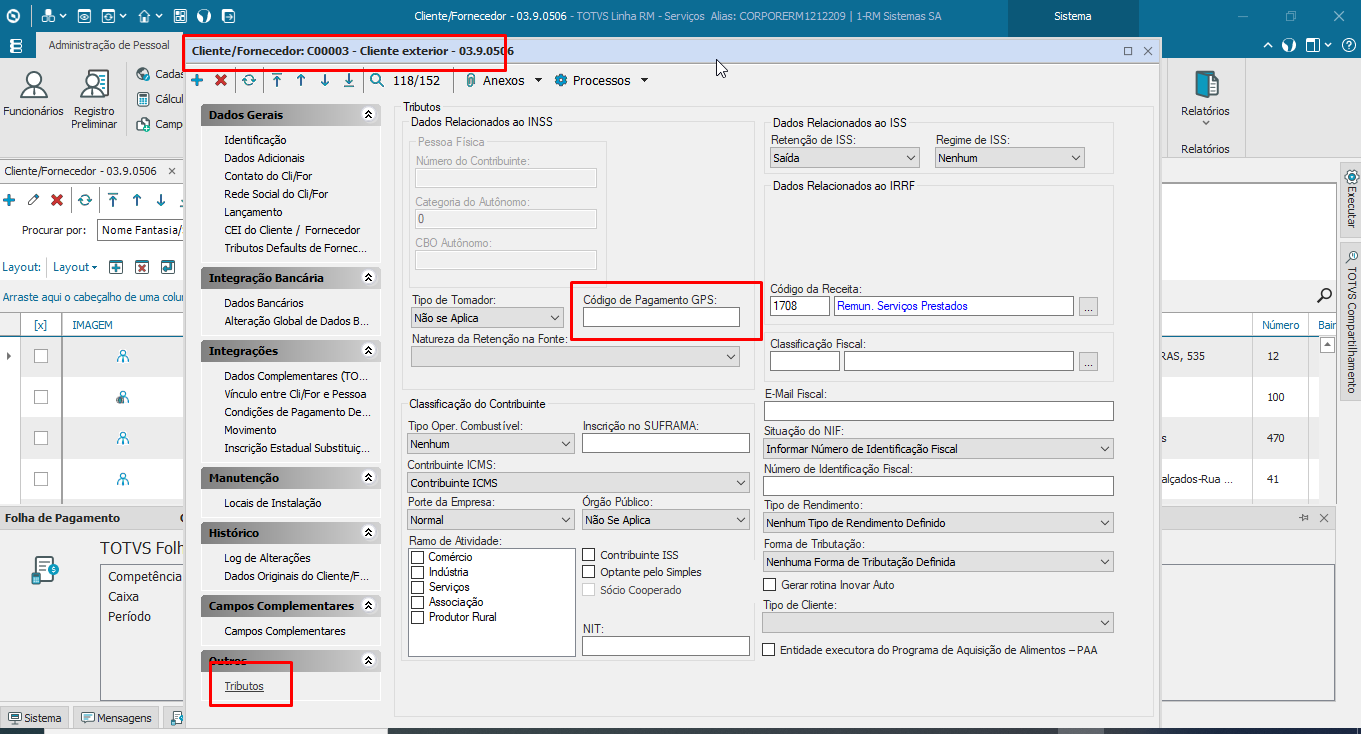Open Campos Complementares link in side menu

pyautogui.click(x=285, y=631)
